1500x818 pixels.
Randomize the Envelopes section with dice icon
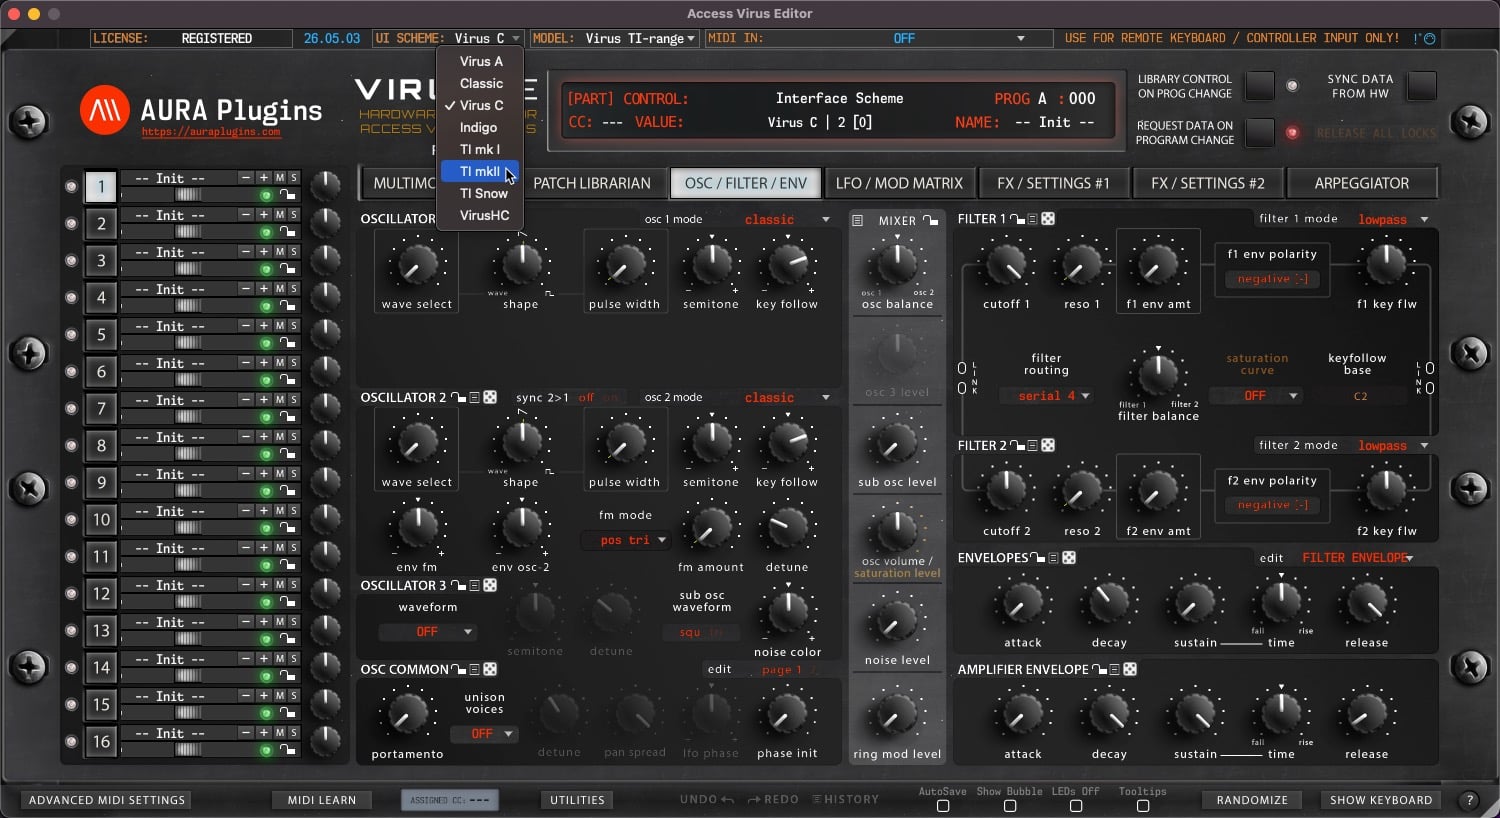click(x=1069, y=557)
